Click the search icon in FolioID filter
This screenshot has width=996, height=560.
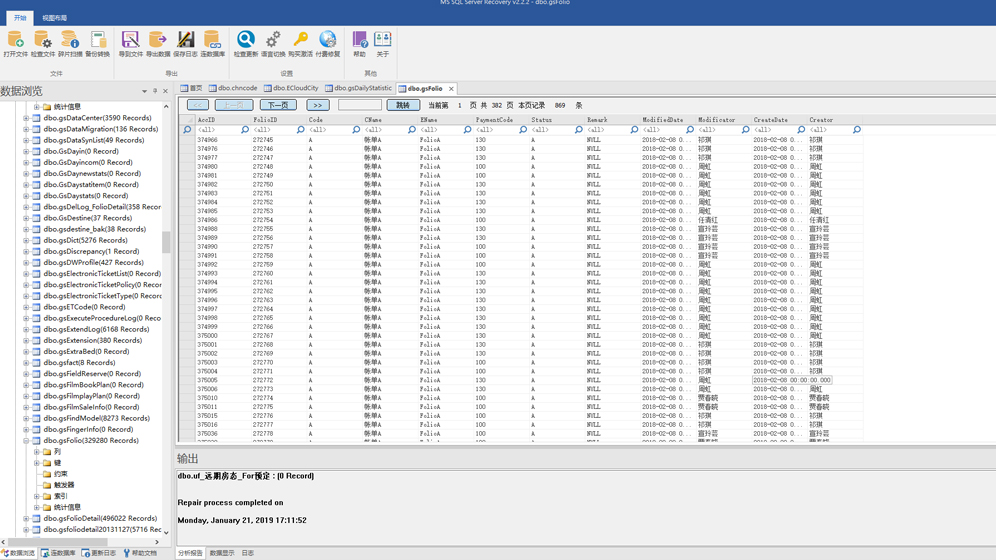click(300, 130)
